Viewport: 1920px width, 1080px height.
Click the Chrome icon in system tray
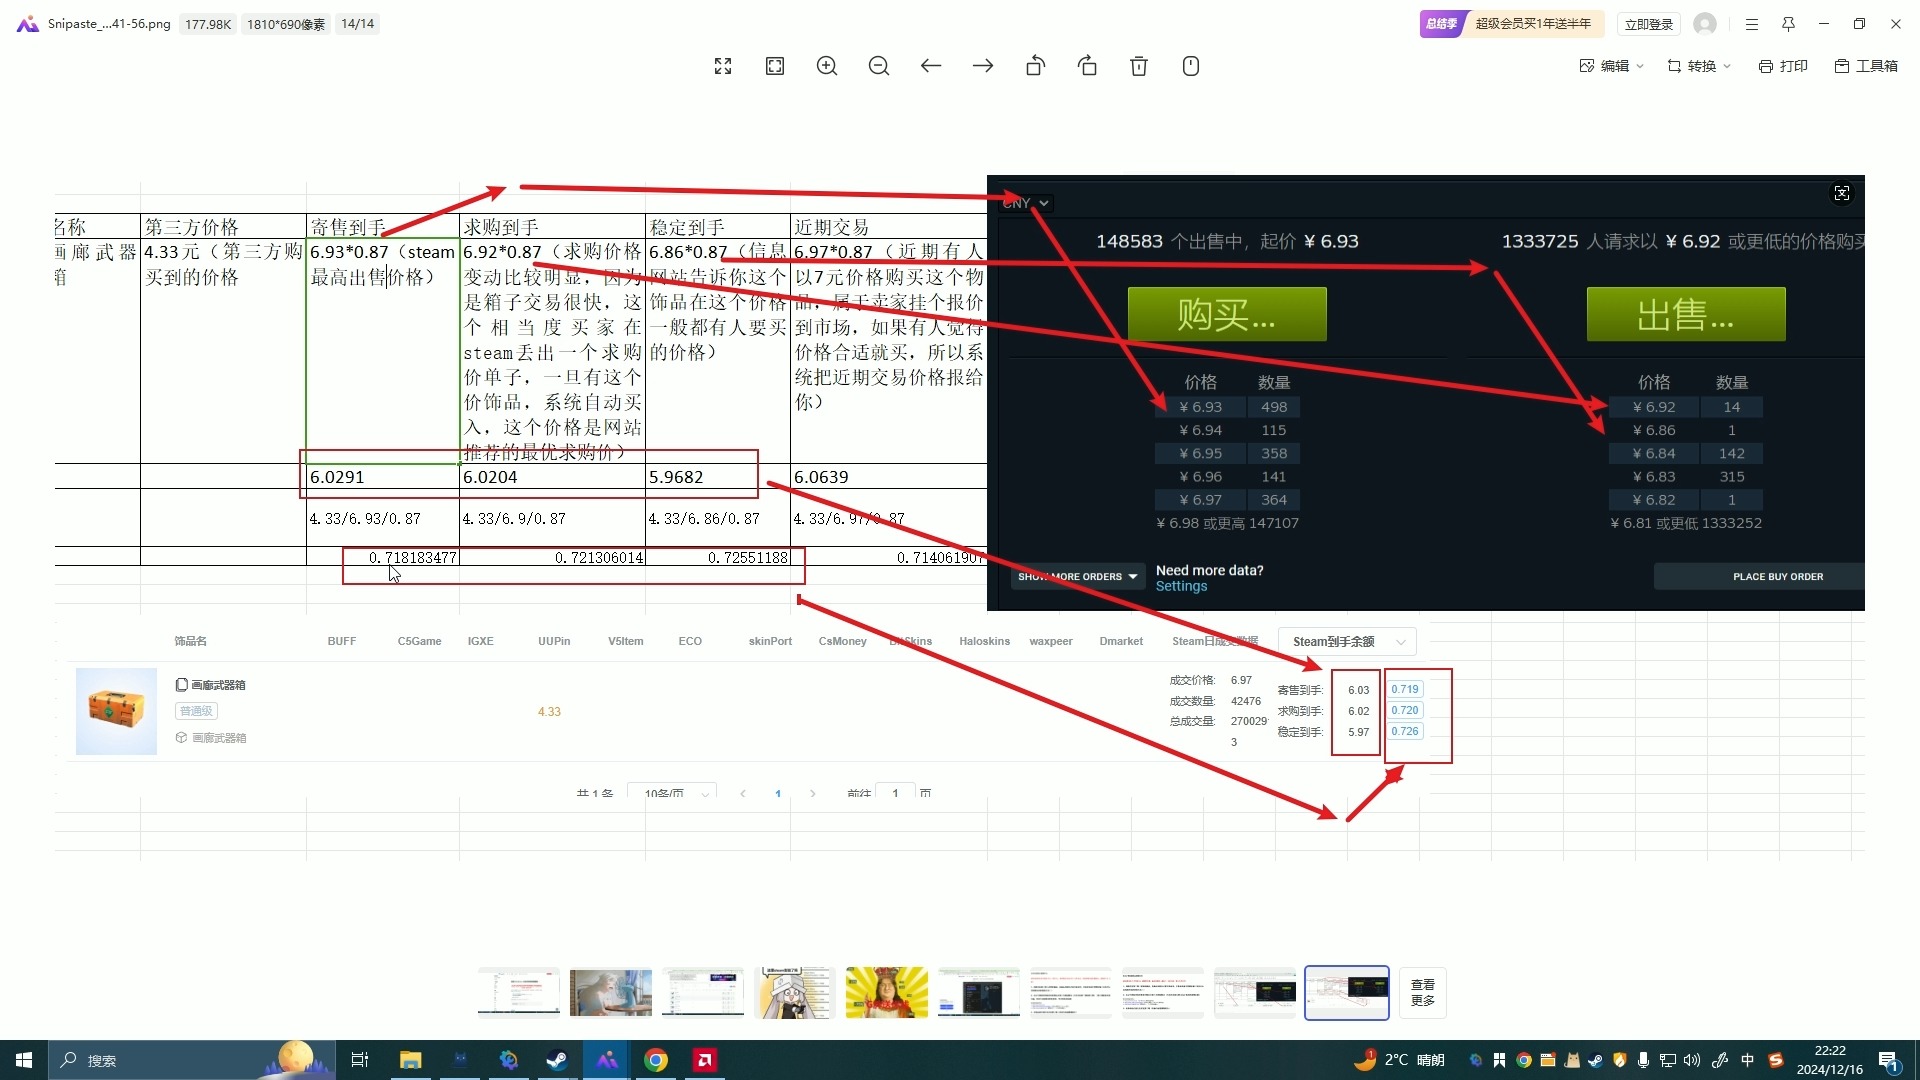(x=1523, y=1060)
